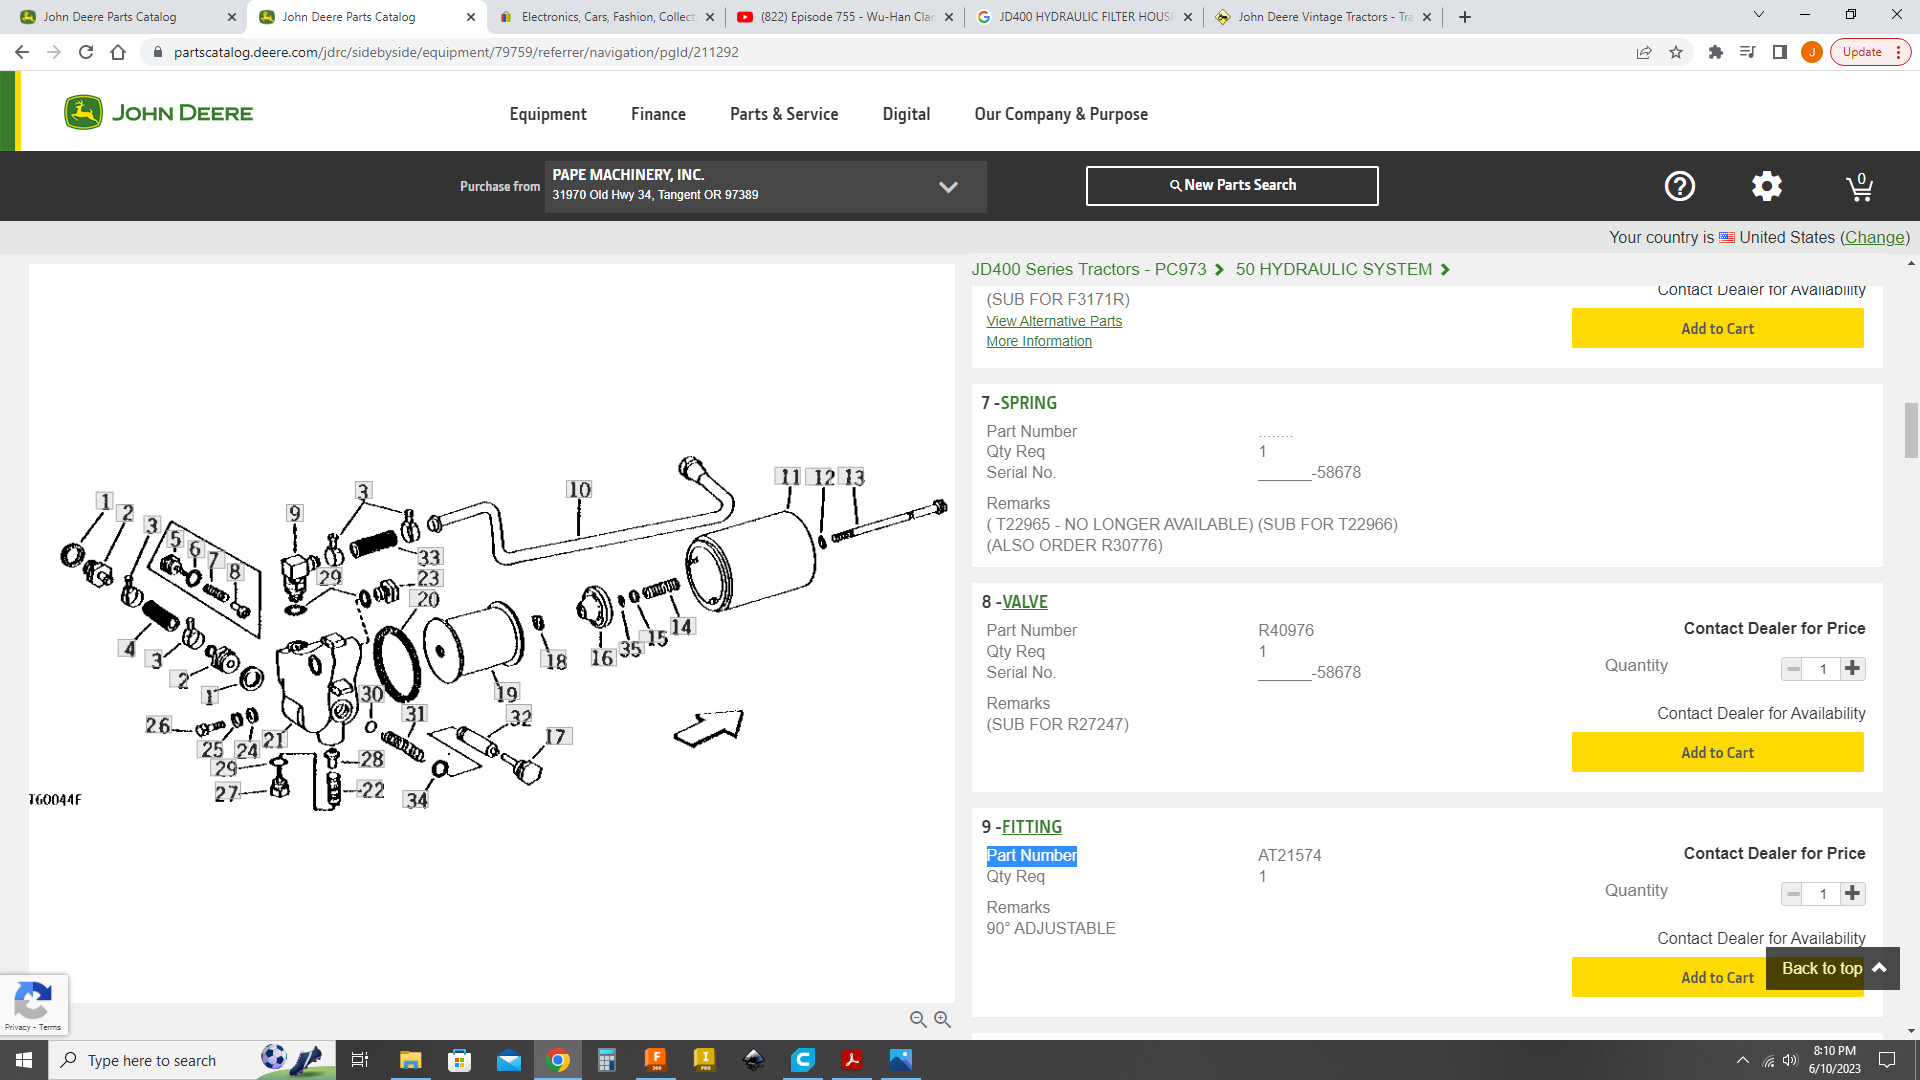The height and width of the screenshot is (1080, 1920).
Task: Decrease quantity for VALVE R40976
Action: point(1793,669)
